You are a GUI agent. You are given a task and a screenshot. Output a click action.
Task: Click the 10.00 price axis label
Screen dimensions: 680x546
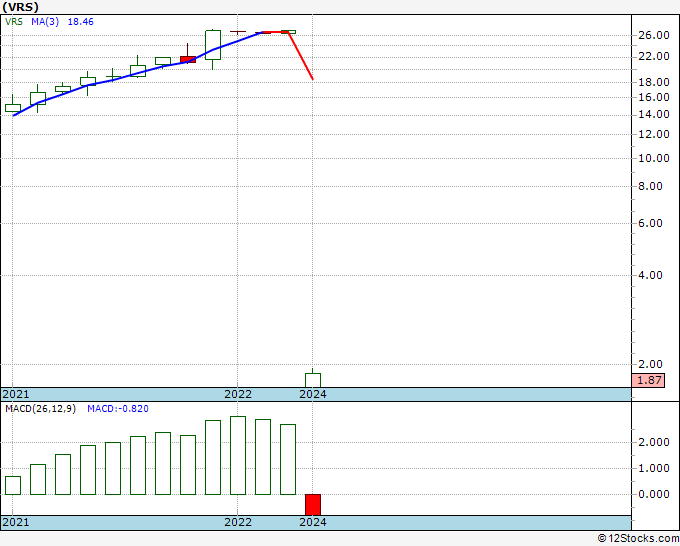(654, 159)
